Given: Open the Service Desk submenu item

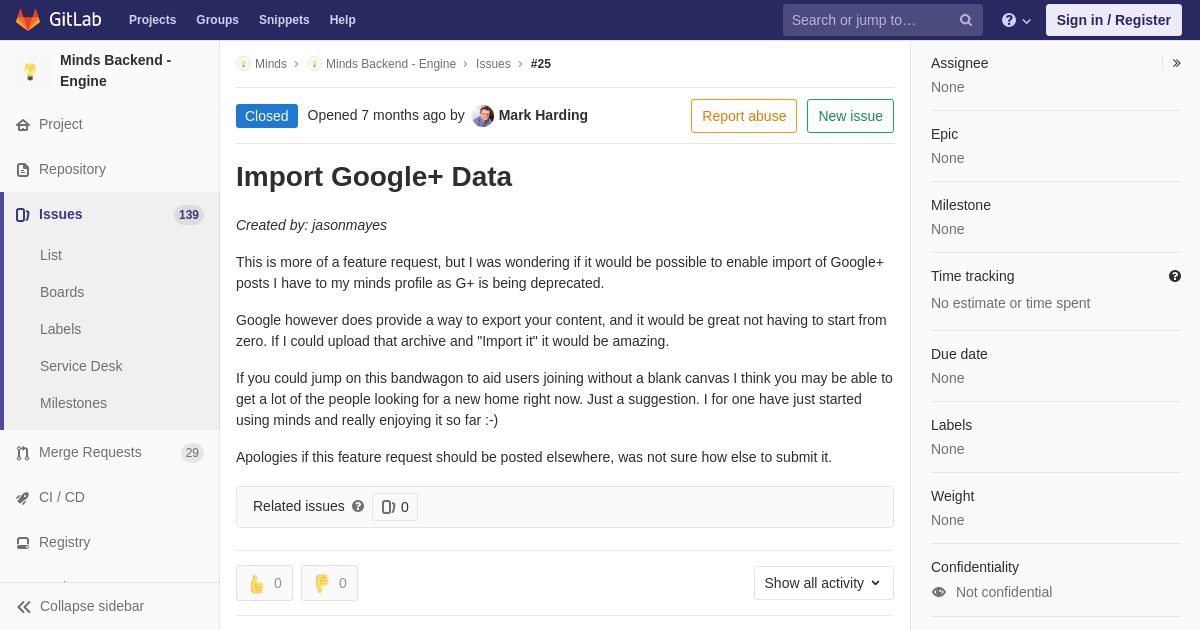Looking at the screenshot, I should [81, 366].
